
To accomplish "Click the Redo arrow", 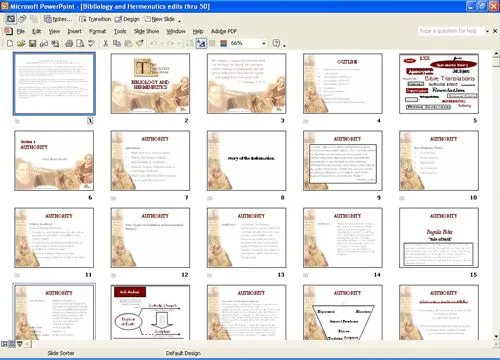I will pos(170,43).
